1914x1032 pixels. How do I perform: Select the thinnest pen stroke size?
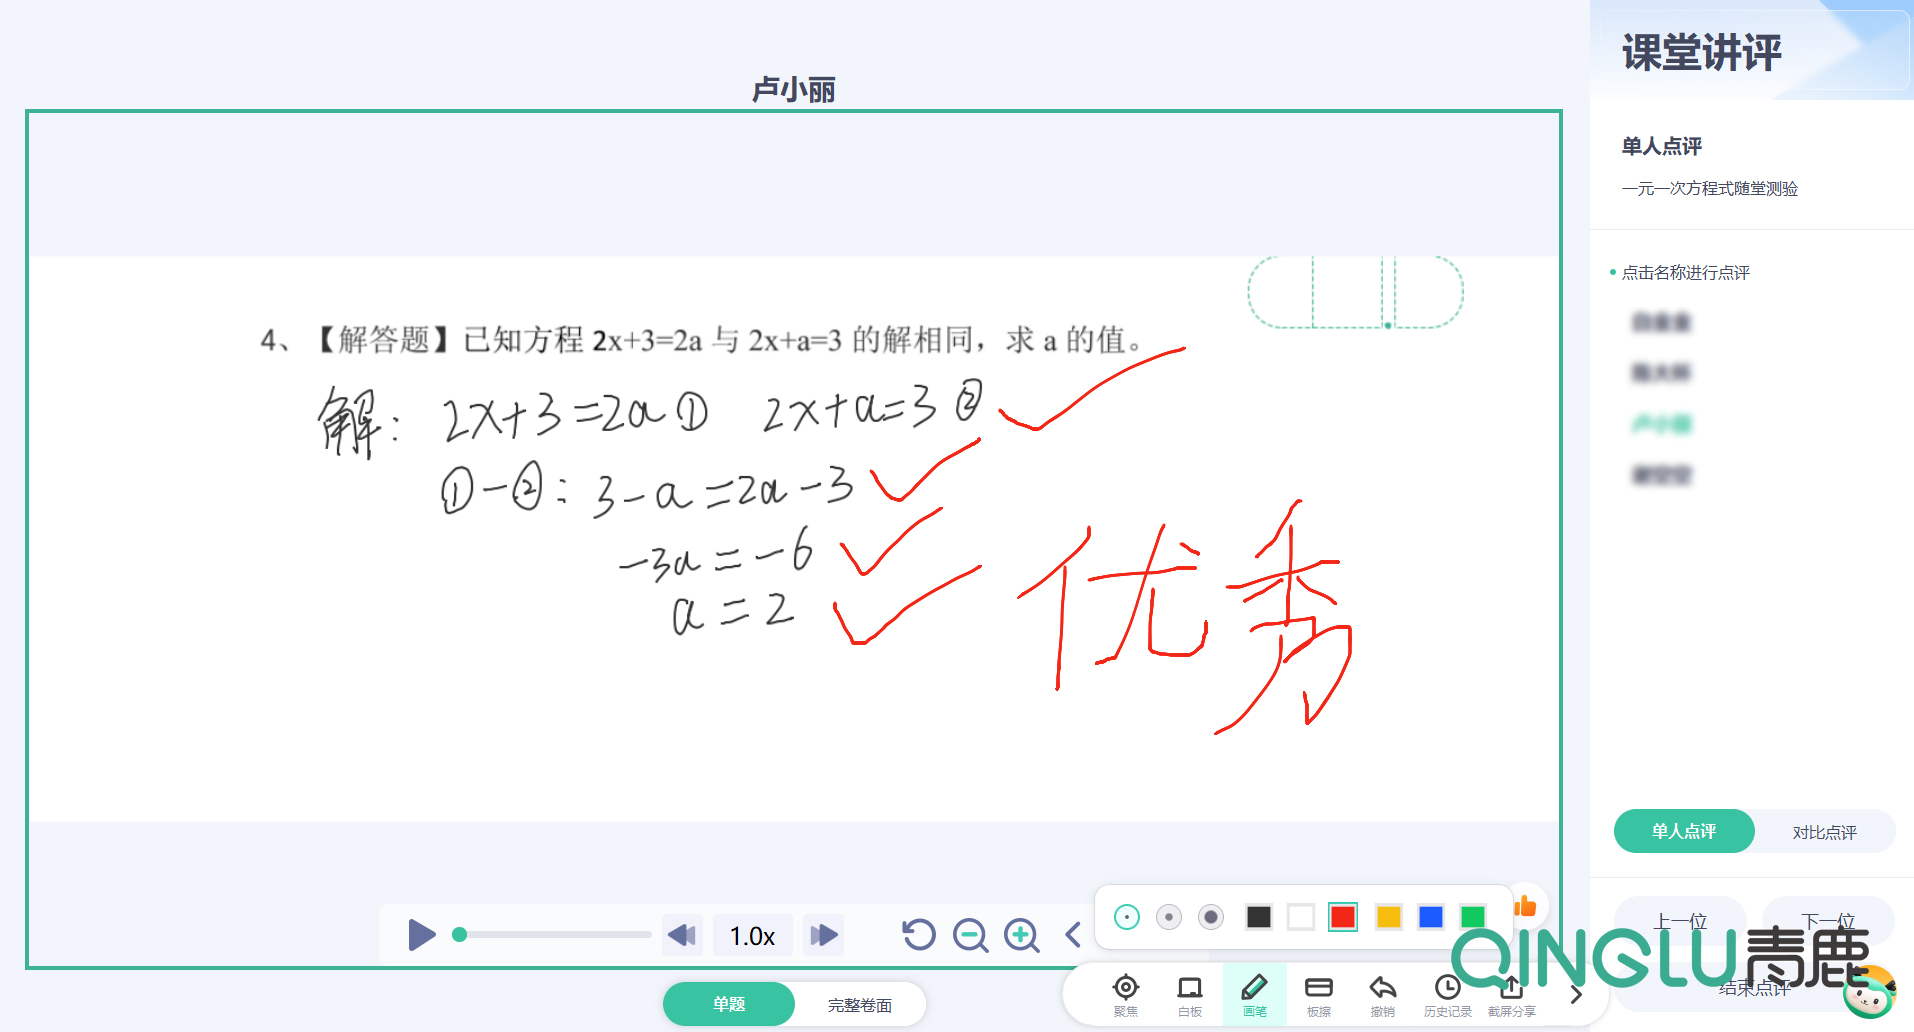pyautogui.click(x=1126, y=917)
